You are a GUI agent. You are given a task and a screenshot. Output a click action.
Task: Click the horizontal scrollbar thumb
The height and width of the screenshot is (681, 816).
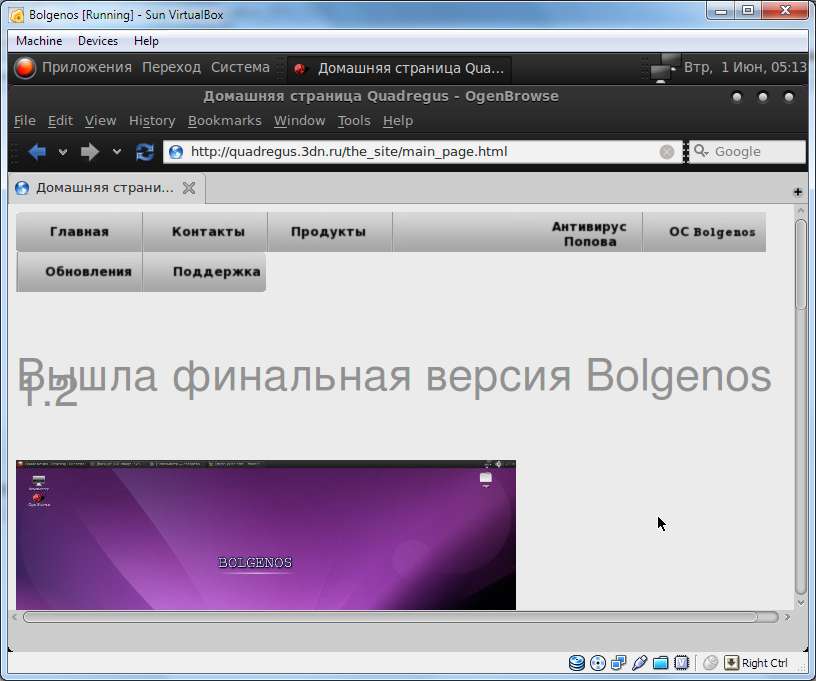click(390, 617)
